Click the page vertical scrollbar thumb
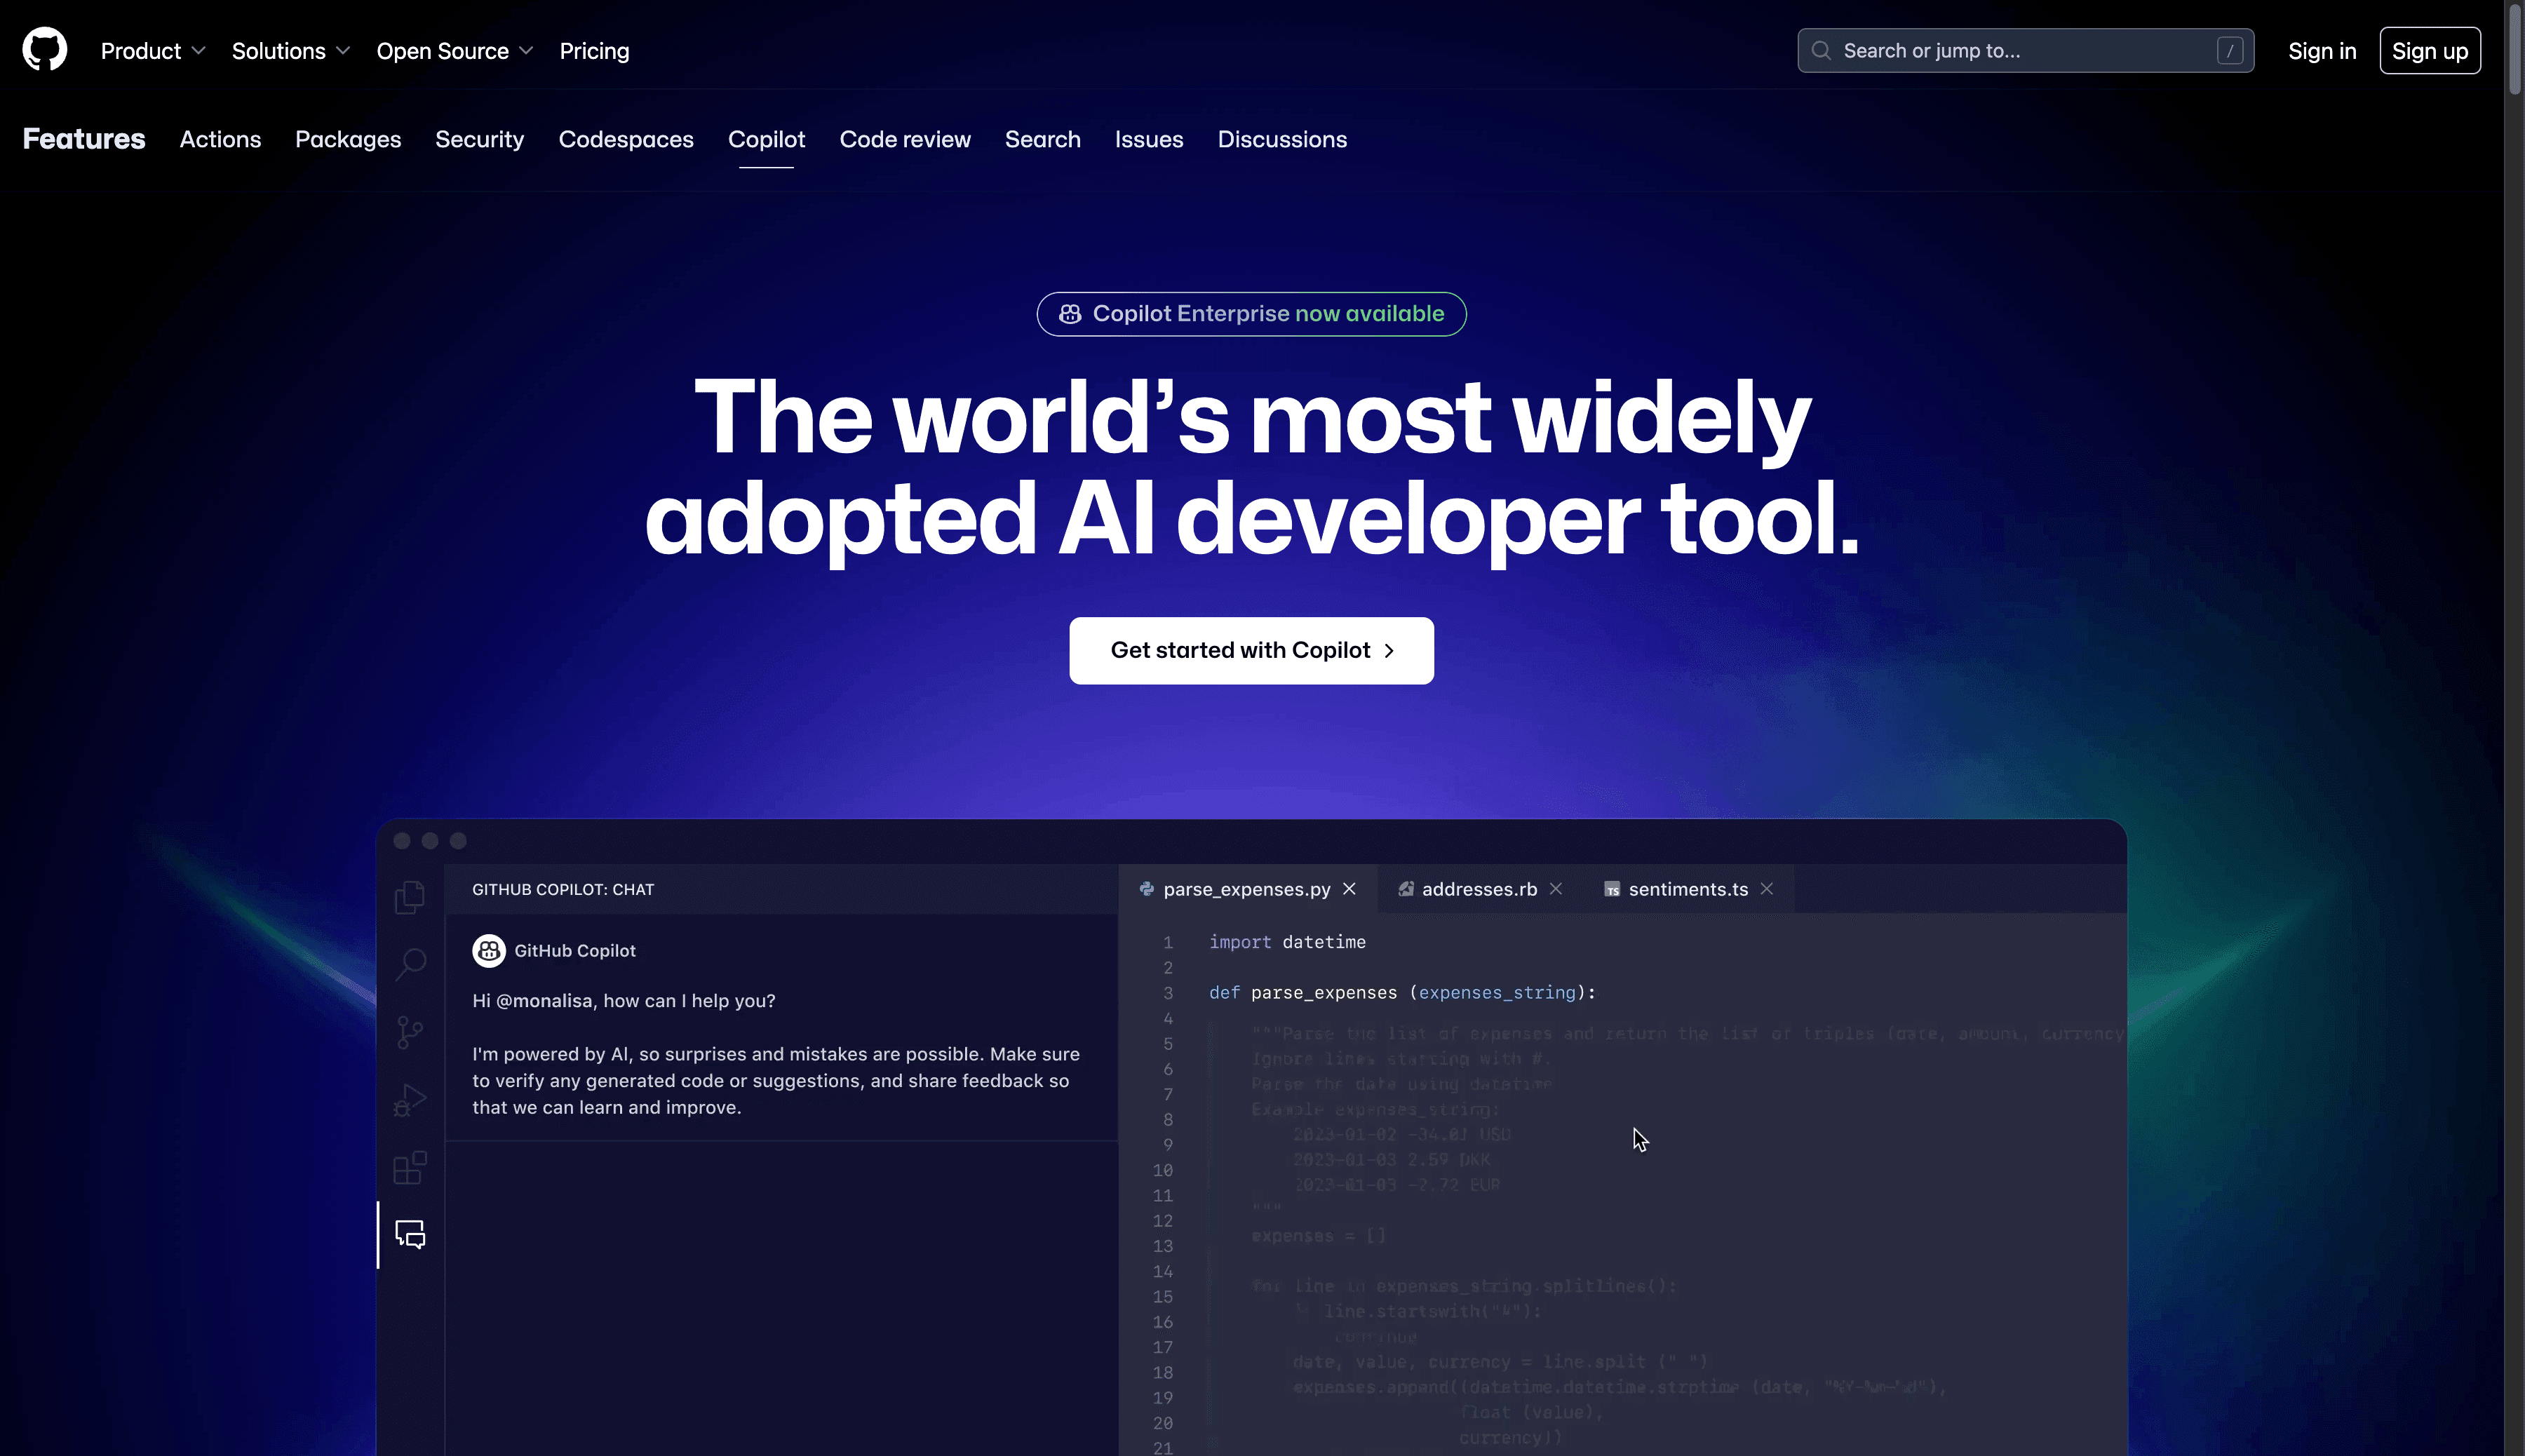Image resolution: width=2525 pixels, height=1456 pixels. coord(2515,50)
